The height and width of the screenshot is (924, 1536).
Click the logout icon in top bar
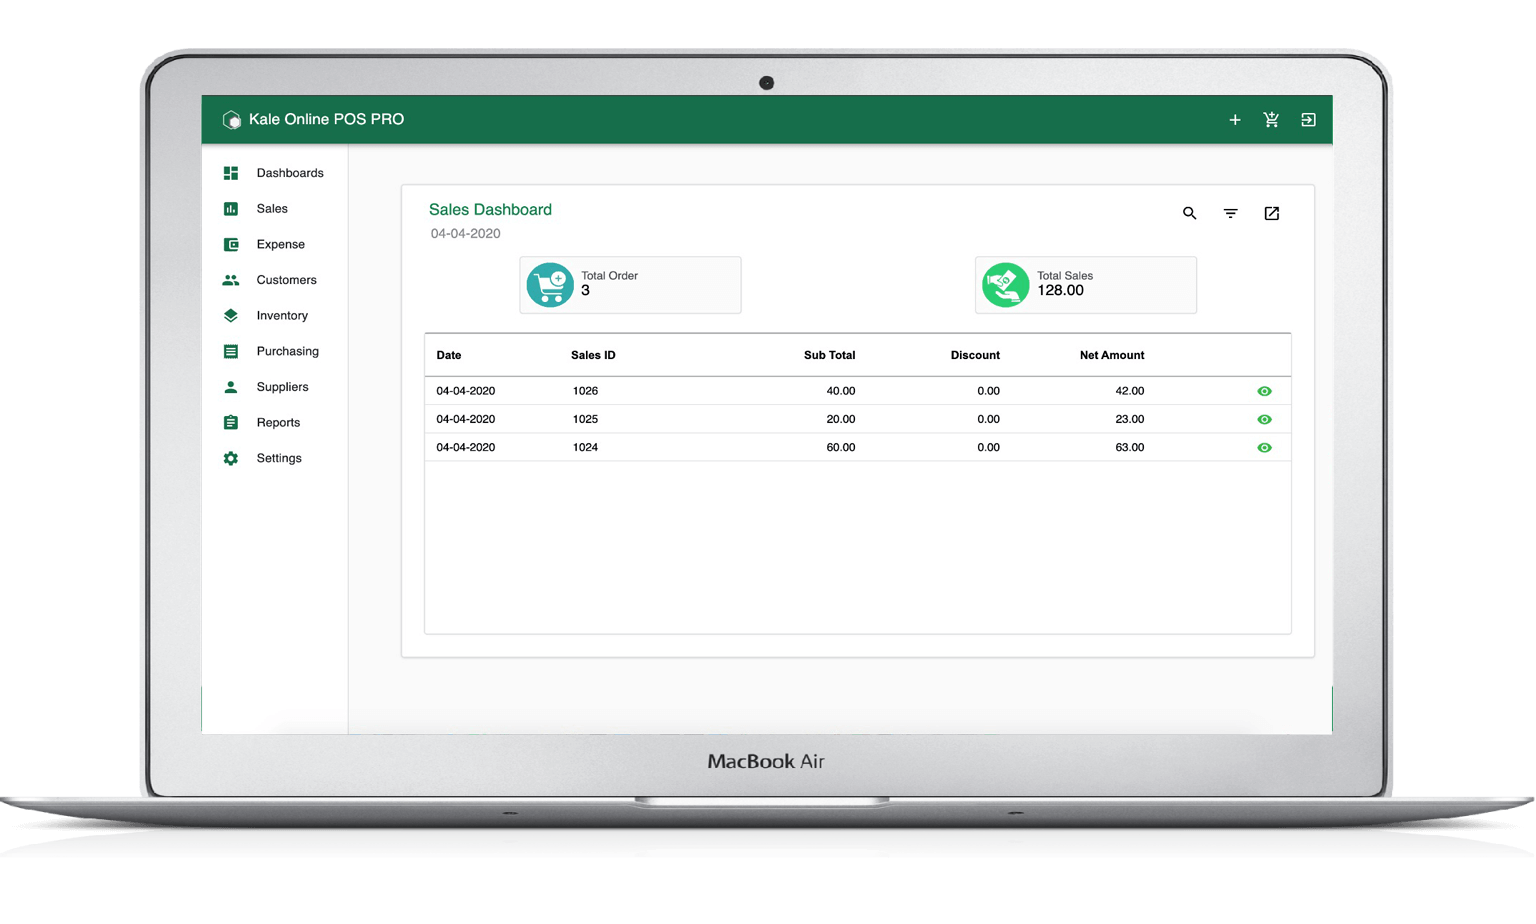(x=1308, y=120)
